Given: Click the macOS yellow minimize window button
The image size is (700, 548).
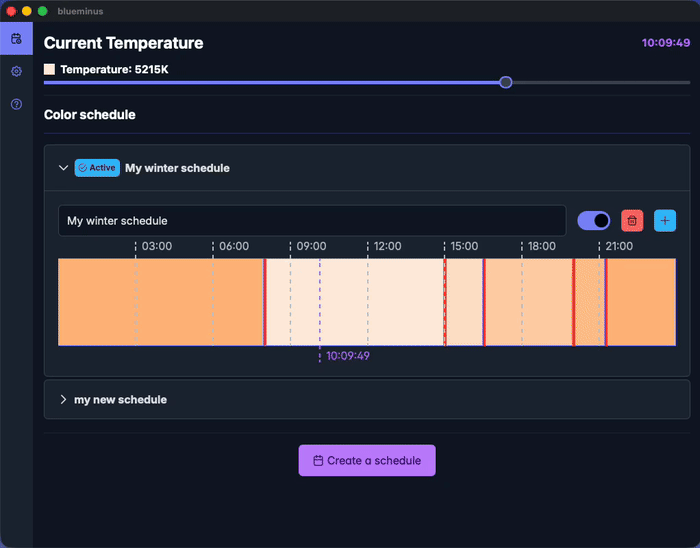Looking at the screenshot, I should 27,11.
